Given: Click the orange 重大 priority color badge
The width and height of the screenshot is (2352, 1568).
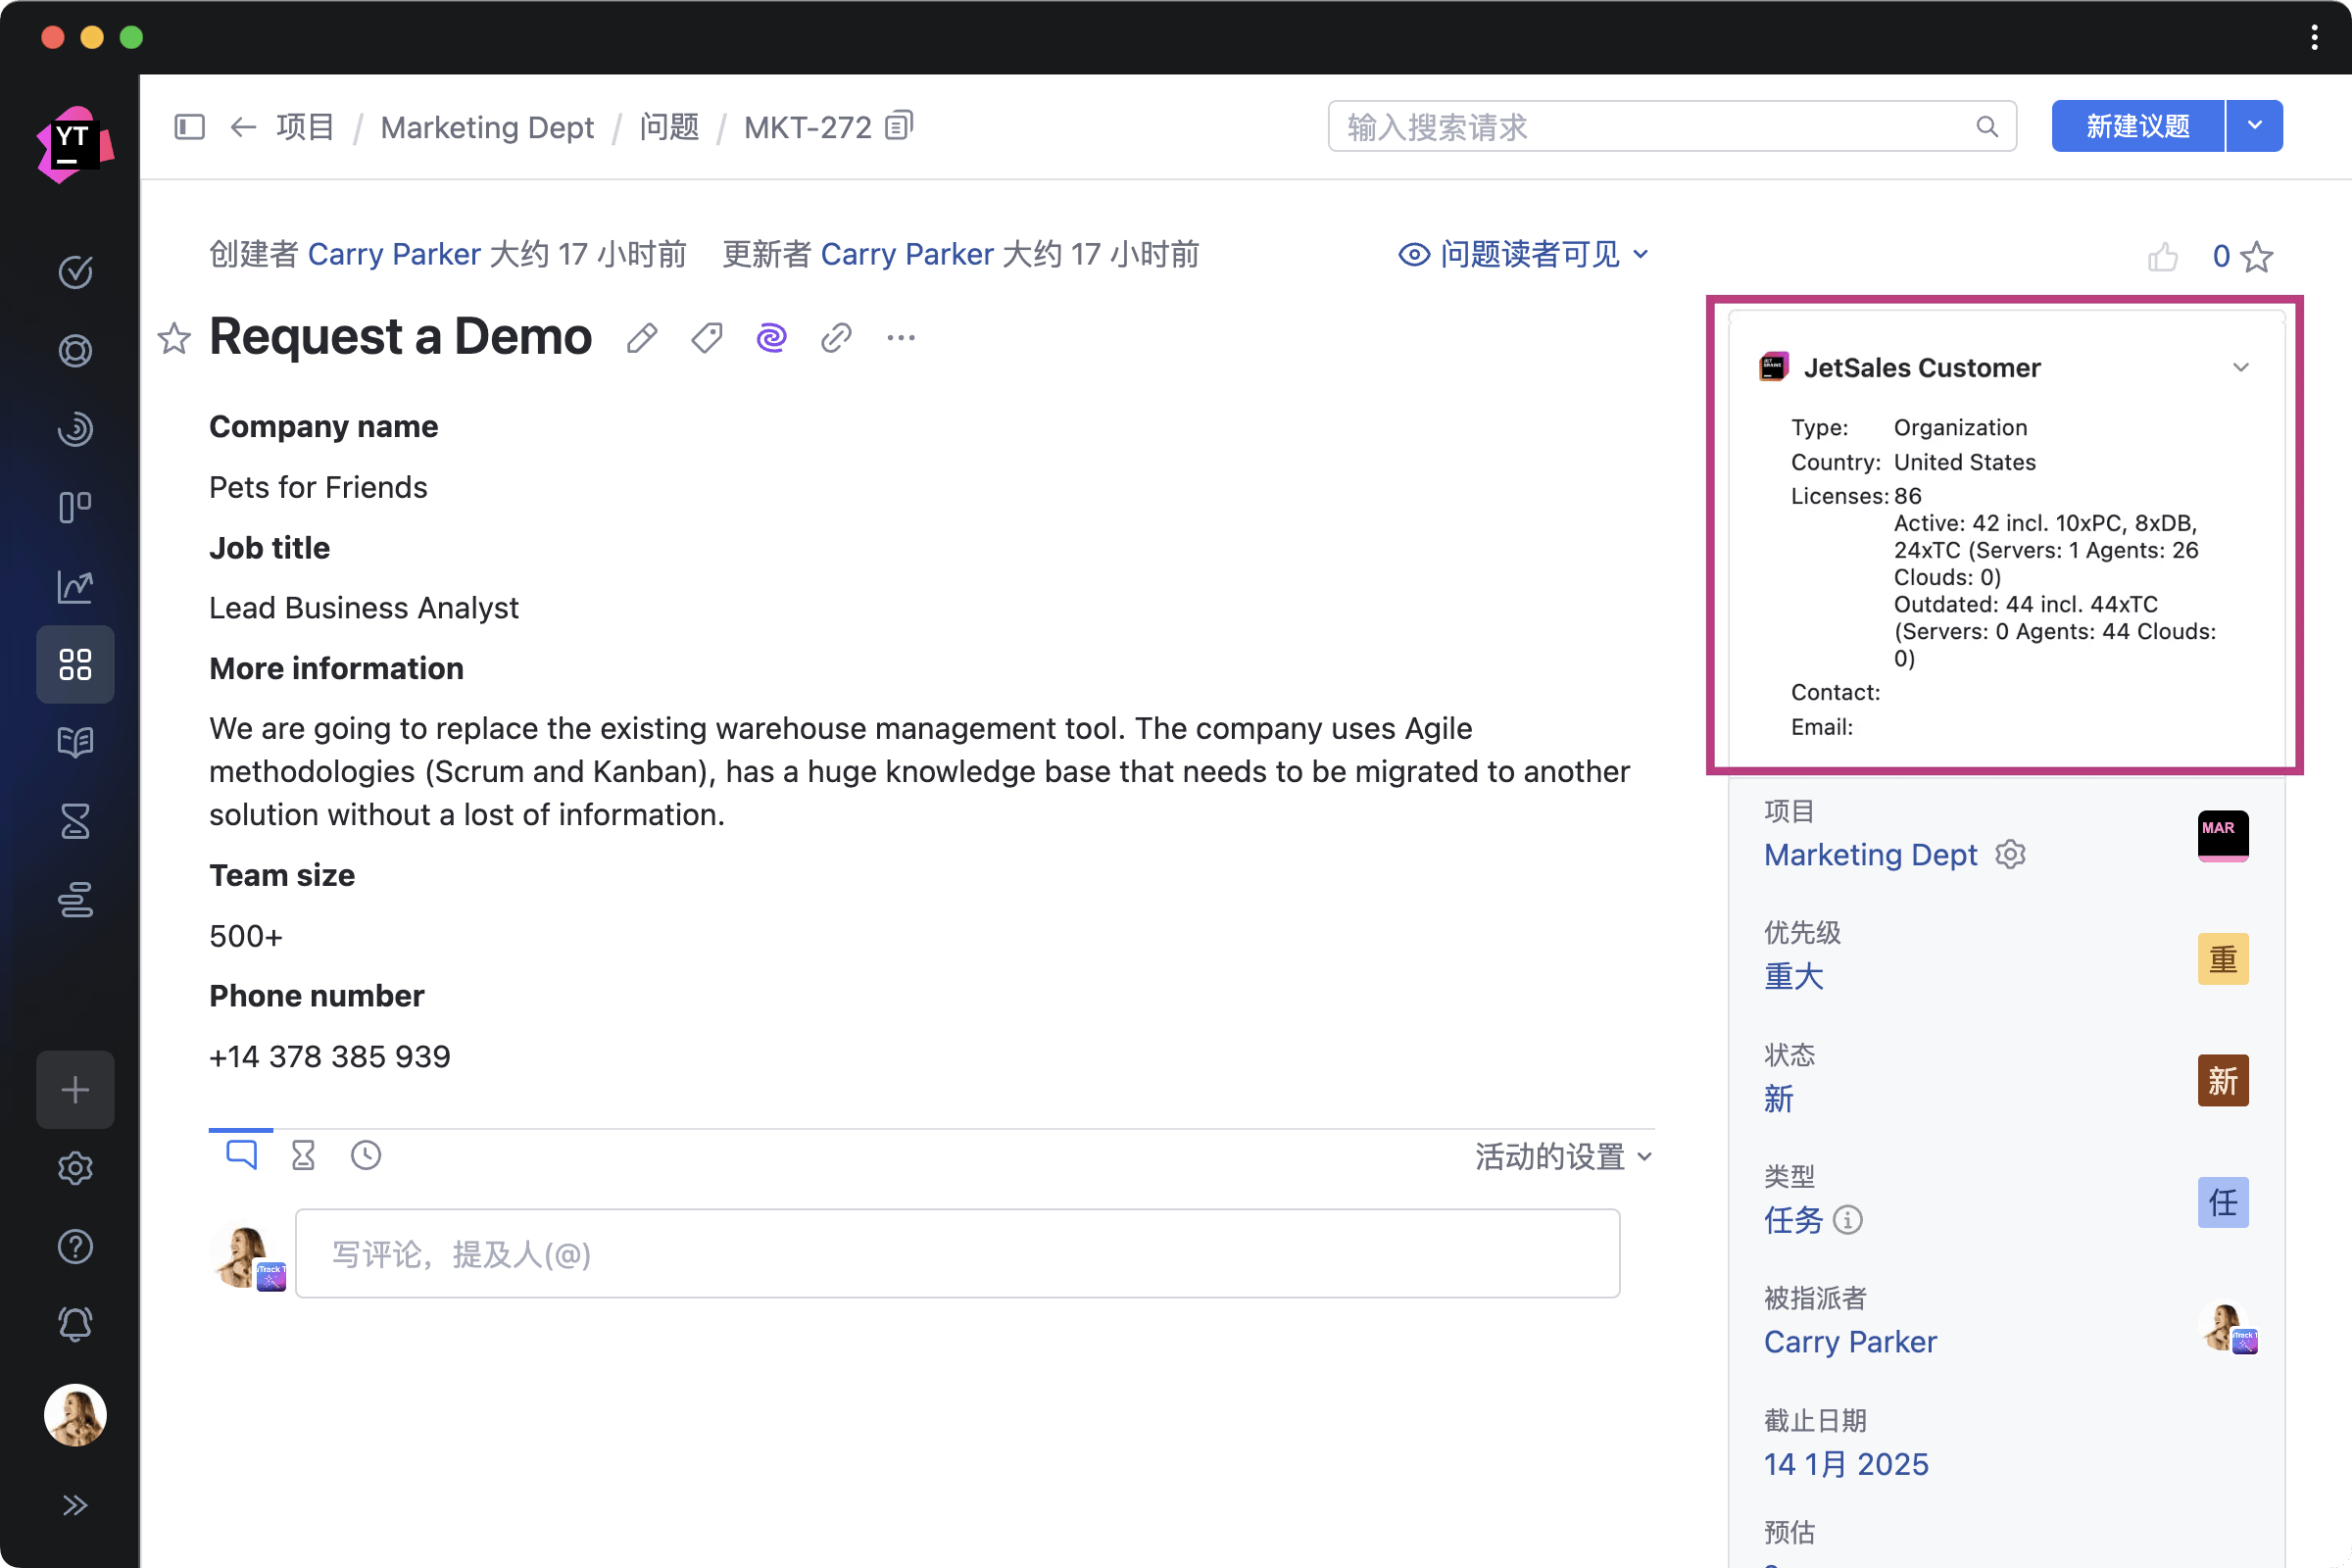Looking at the screenshot, I should point(2222,958).
